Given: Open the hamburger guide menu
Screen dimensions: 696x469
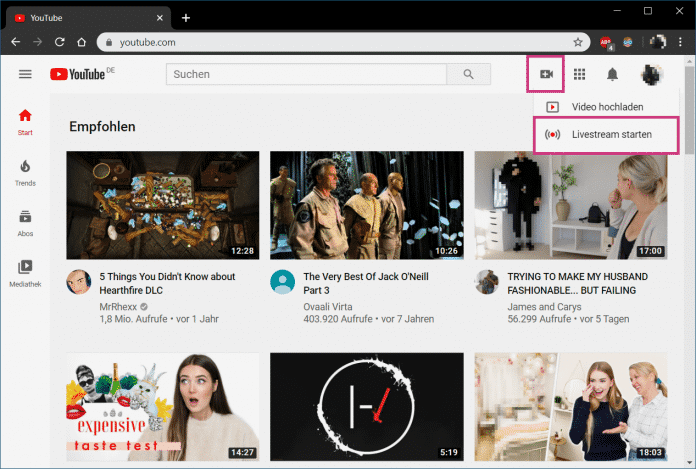Looking at the screenshot, I should click(x=25, y=75).
